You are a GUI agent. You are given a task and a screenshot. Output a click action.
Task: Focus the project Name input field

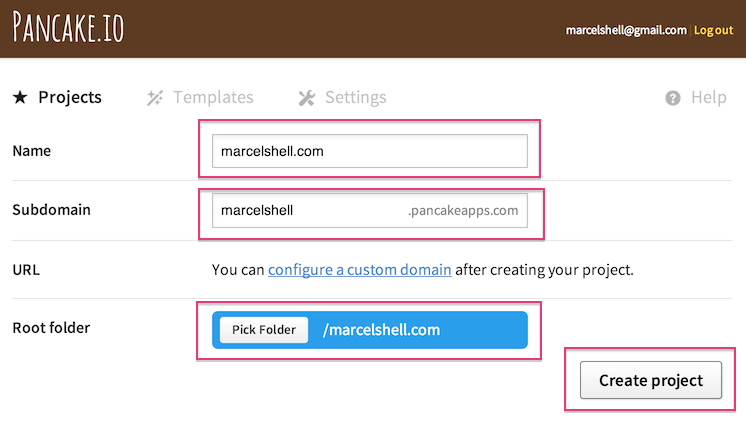tap(369, 151)
